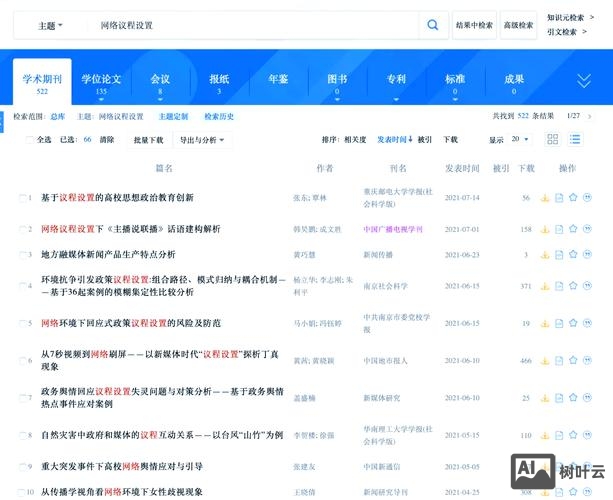This screenshot has height=500, width=613.
Task: Favorite the 从7秒视频到网络刷屏 article
Action: click(x=573, y=360)
